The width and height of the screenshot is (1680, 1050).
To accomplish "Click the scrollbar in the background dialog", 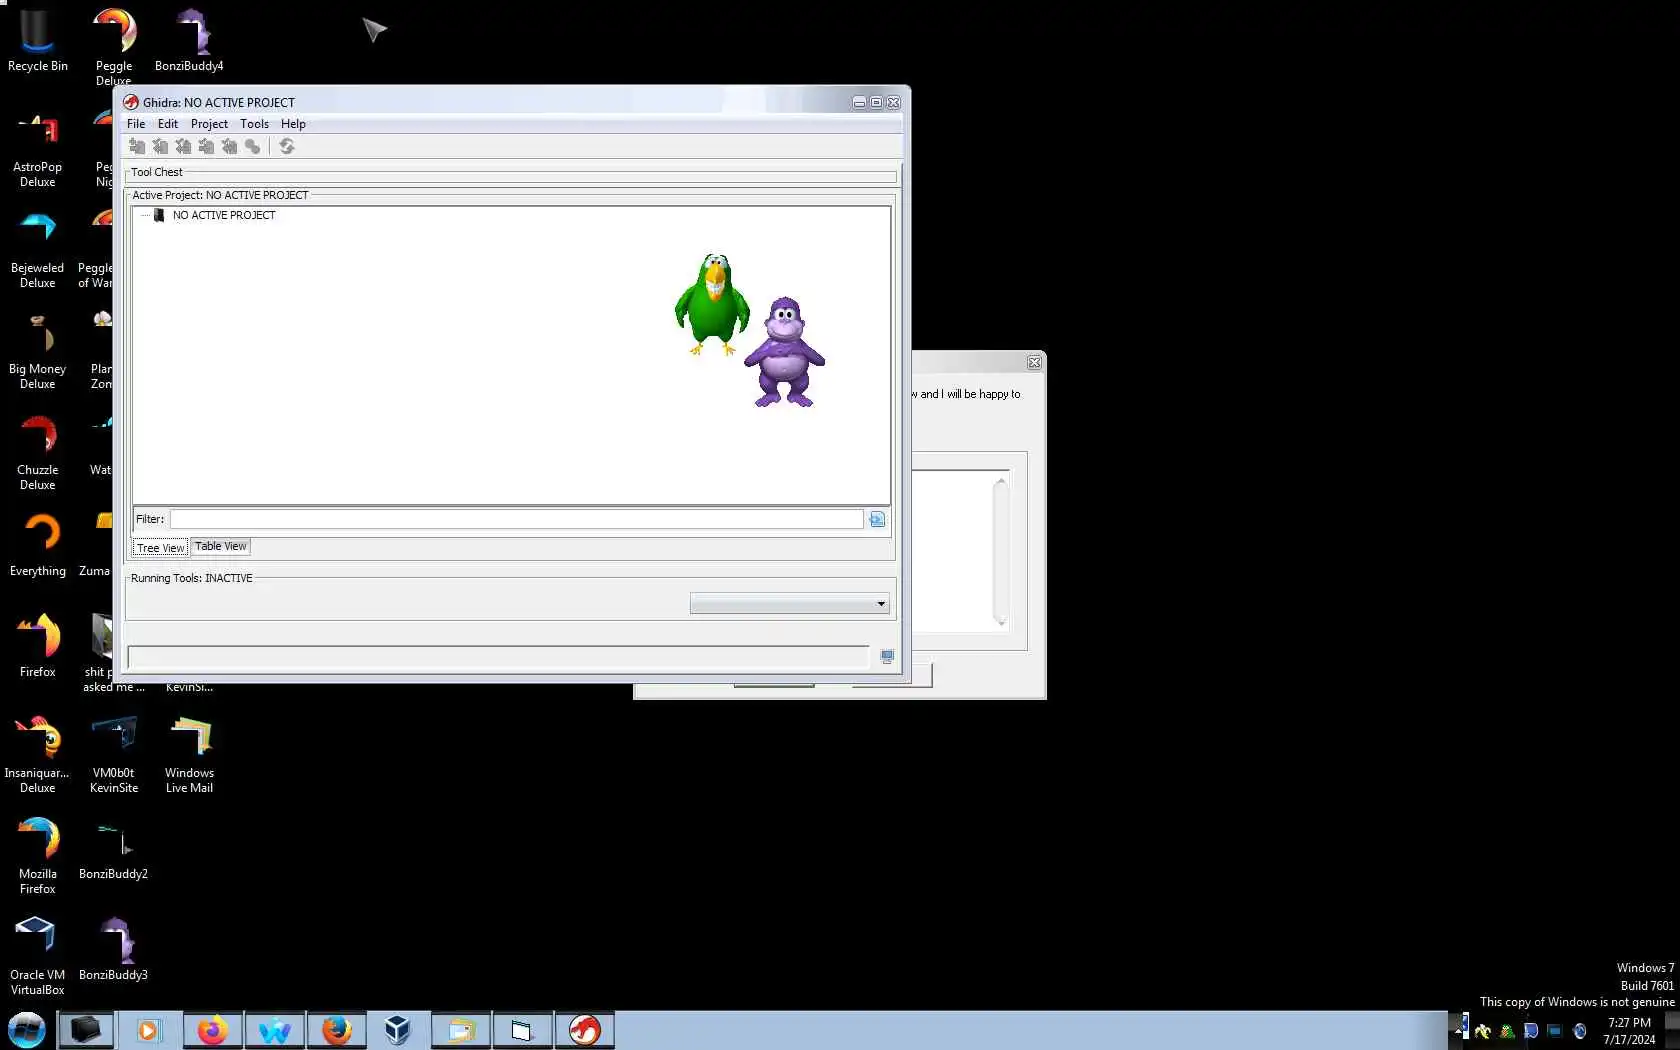I will (x=1000, y=552).
